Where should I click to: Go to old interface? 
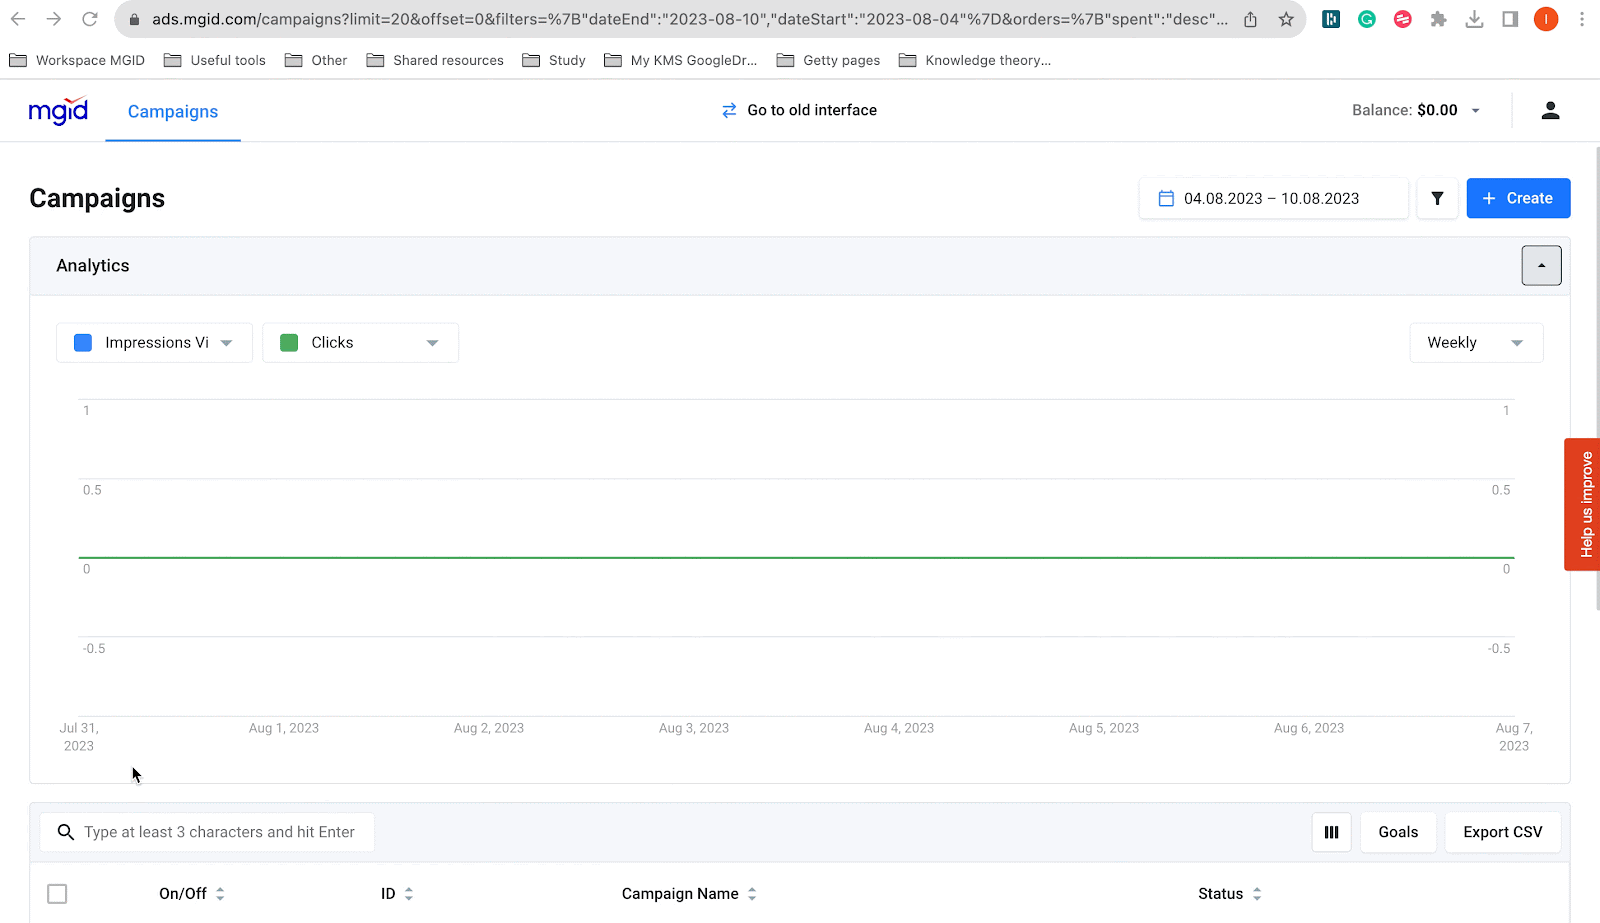pyautogui.click(x=811, y=110)
